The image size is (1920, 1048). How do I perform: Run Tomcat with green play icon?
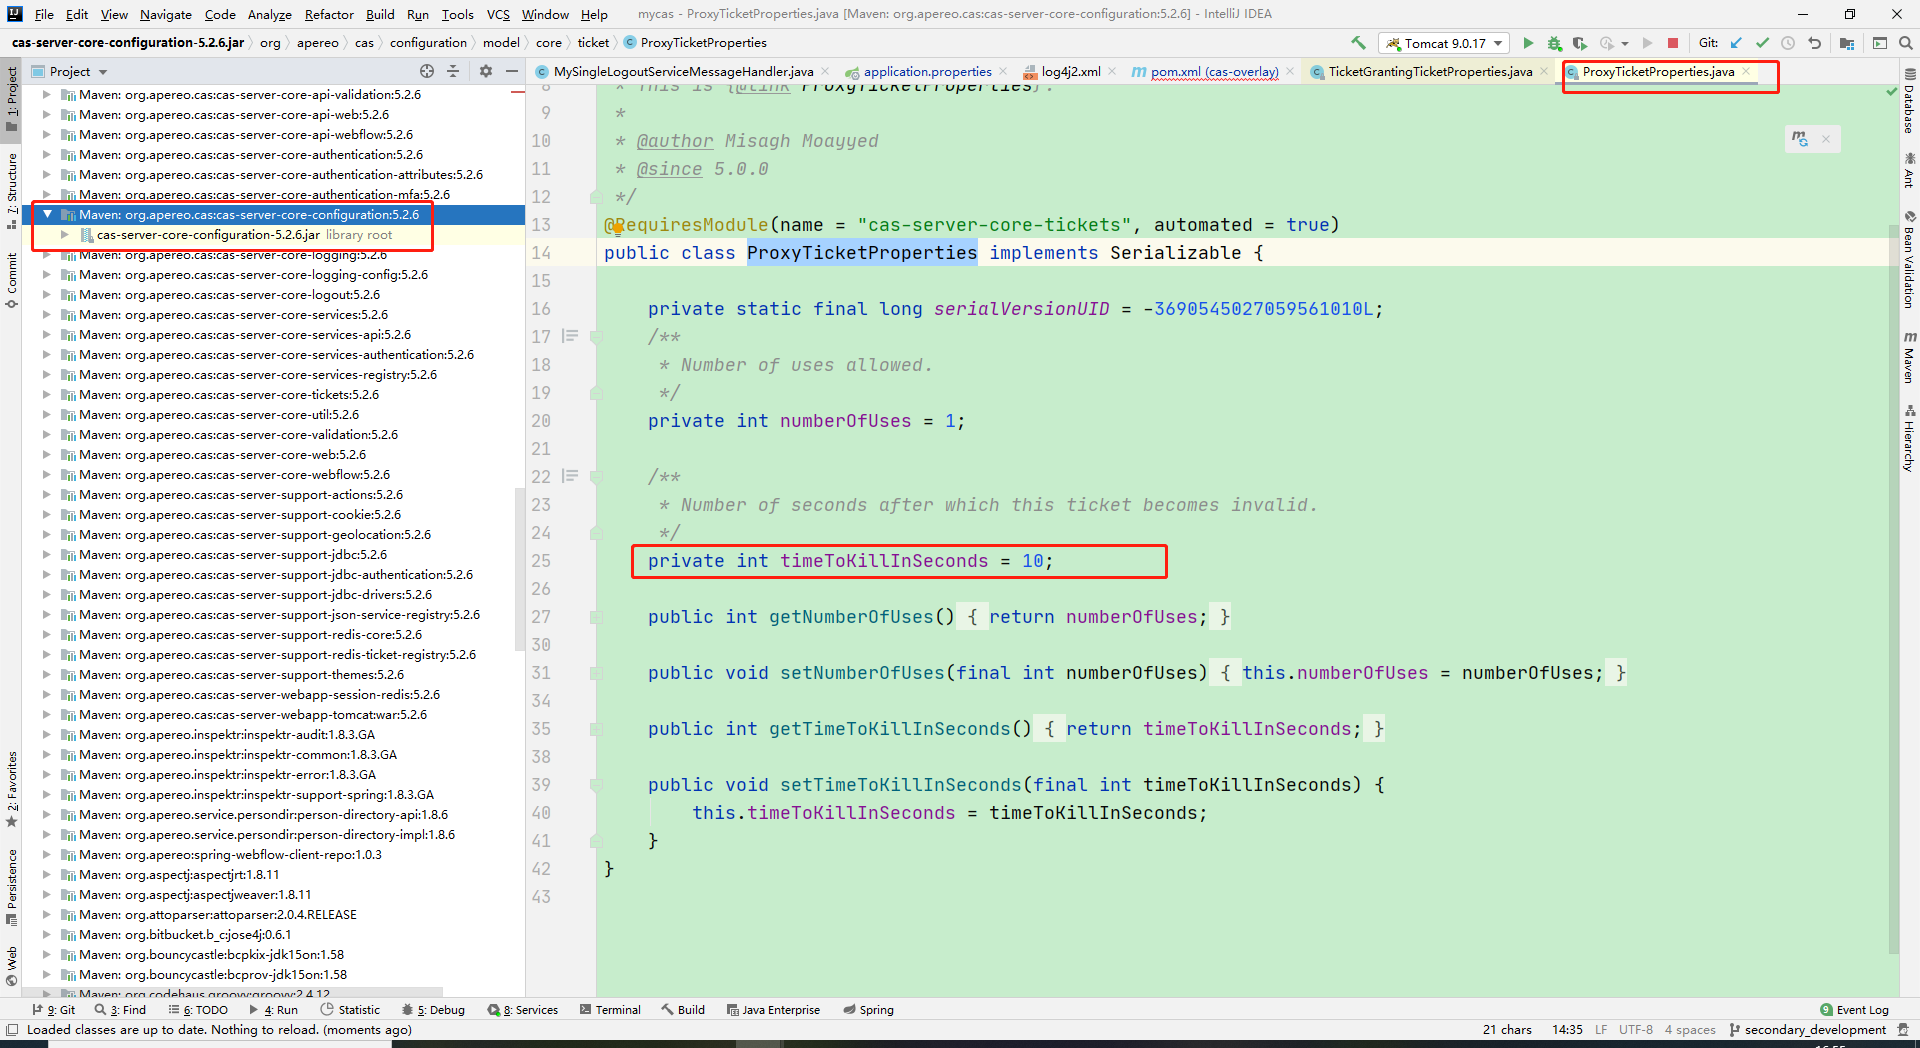(1528, 43)
